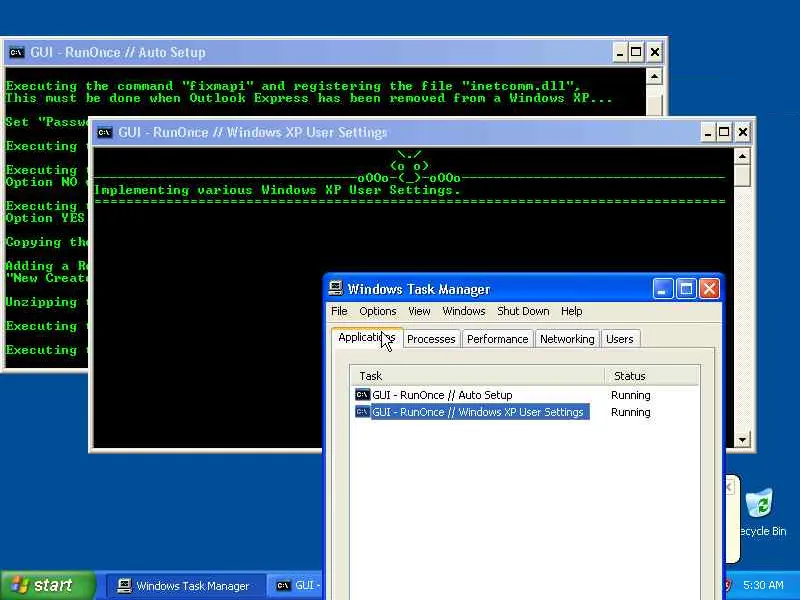Maximize the Windows Task Manager window
This screenshot has width=800, height=600.
[x=686, y=289]
